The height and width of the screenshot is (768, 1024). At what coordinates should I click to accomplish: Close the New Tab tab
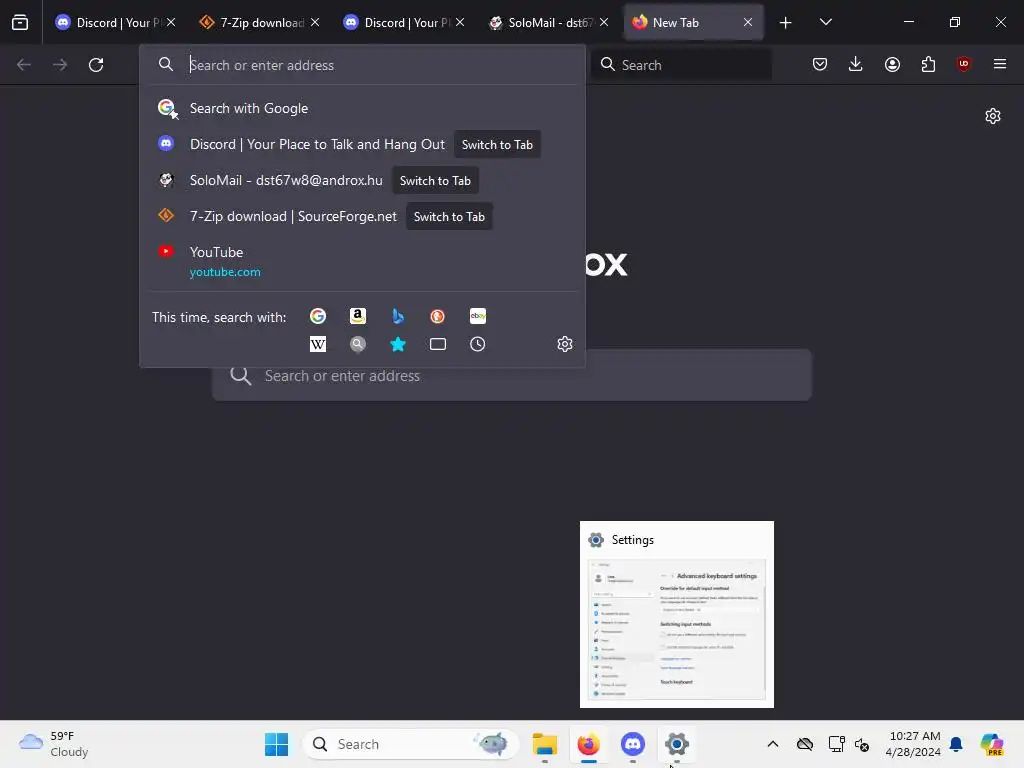click(748, 22)
